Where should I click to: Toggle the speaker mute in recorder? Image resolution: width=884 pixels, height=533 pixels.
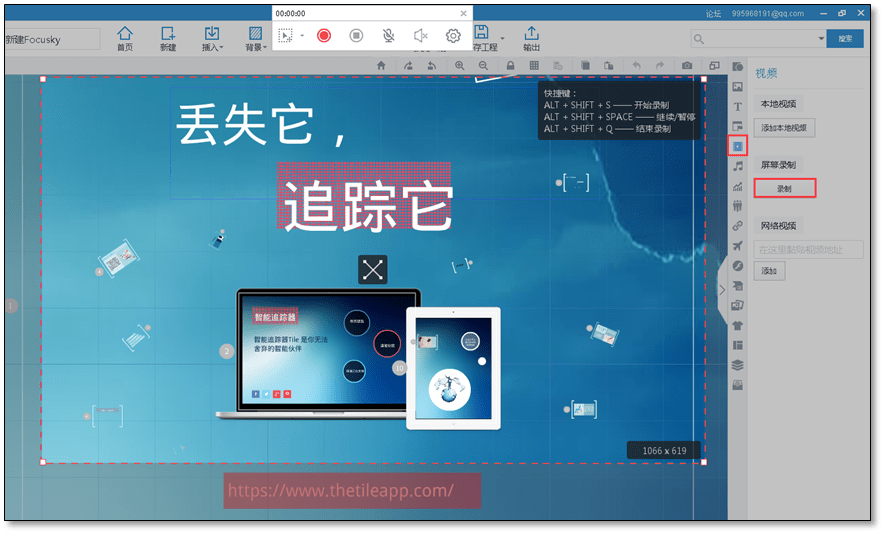click(x=421, y=36)
